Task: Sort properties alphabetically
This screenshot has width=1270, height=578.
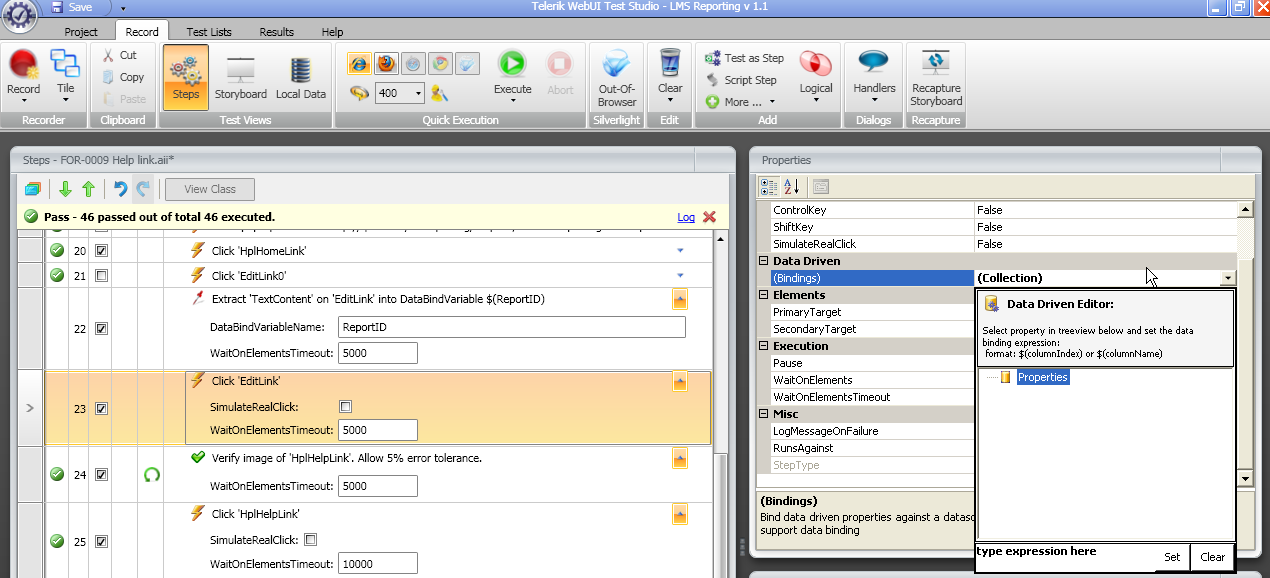Action: tap(791, 186)
